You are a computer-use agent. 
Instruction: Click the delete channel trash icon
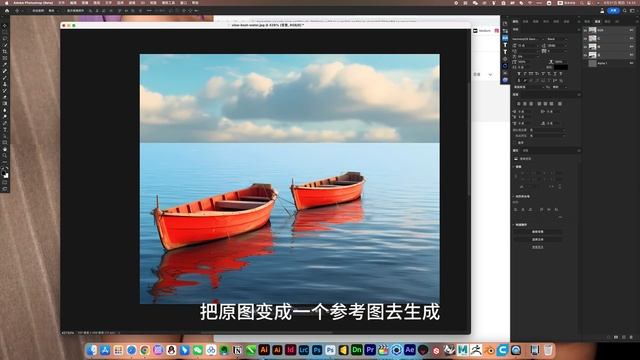[631, 337]
